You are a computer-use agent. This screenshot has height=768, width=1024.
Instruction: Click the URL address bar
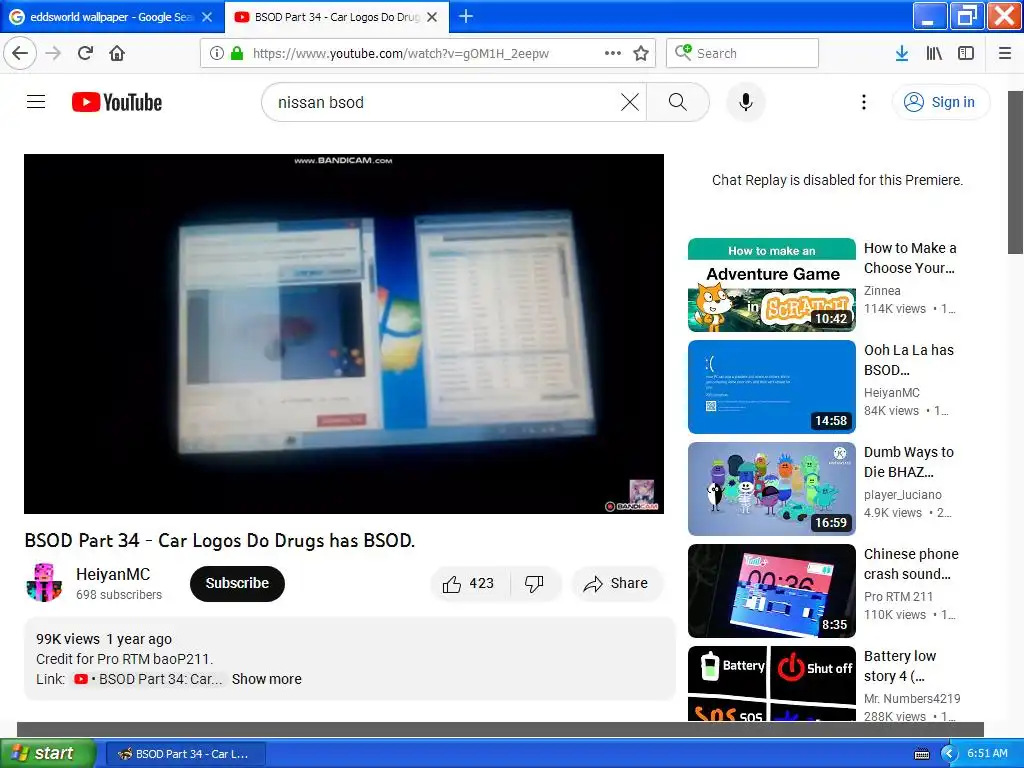[x=429, y=53]
